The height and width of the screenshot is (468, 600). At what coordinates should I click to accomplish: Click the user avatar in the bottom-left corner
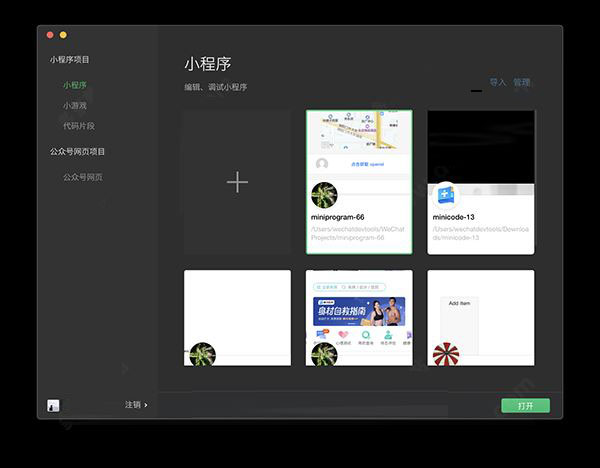pos(53,405)
